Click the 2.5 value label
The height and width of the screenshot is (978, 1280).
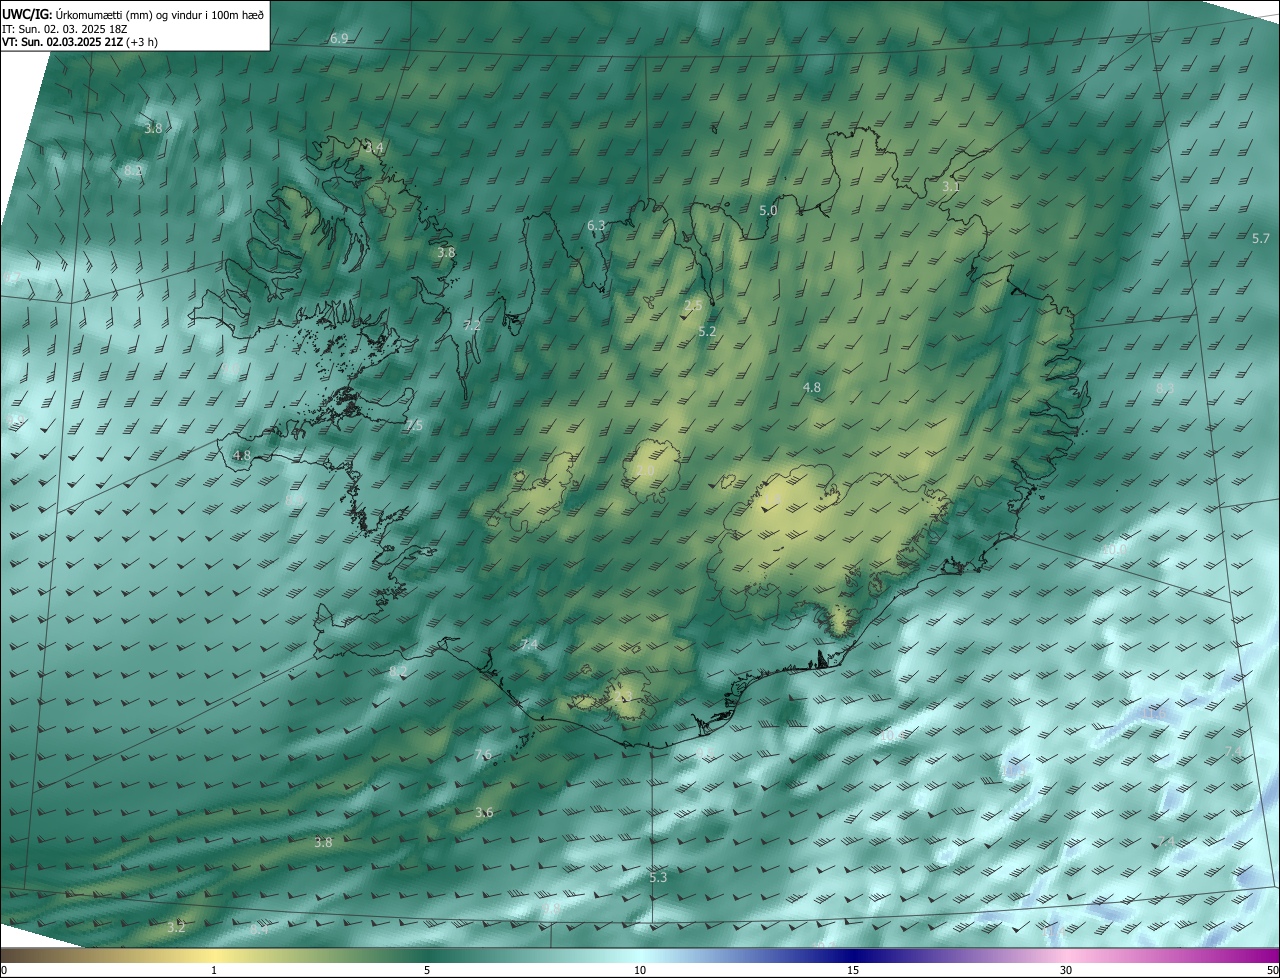click(x=692, y=306)
